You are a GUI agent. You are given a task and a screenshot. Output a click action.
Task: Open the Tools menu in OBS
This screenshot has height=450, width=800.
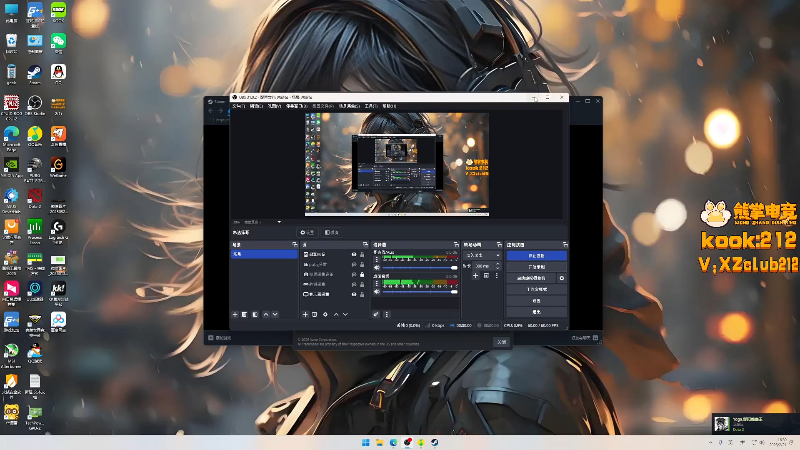pyautogui.click(x=371, y=106)
